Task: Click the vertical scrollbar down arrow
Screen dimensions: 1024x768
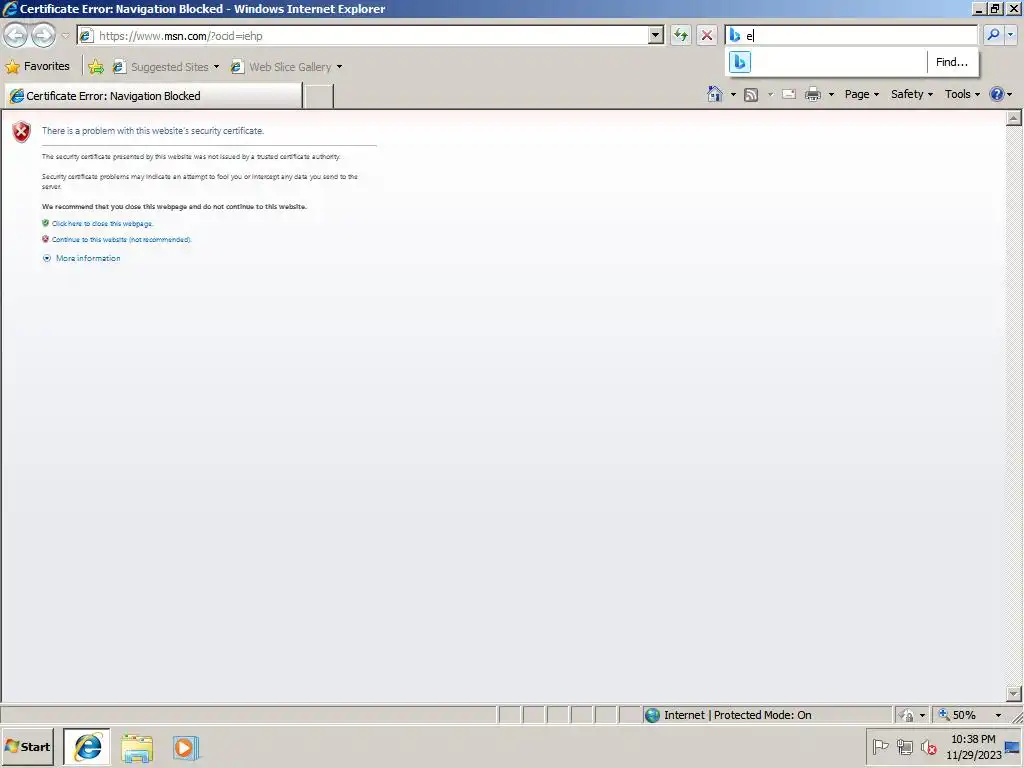Action: [x=1014, y=694]
